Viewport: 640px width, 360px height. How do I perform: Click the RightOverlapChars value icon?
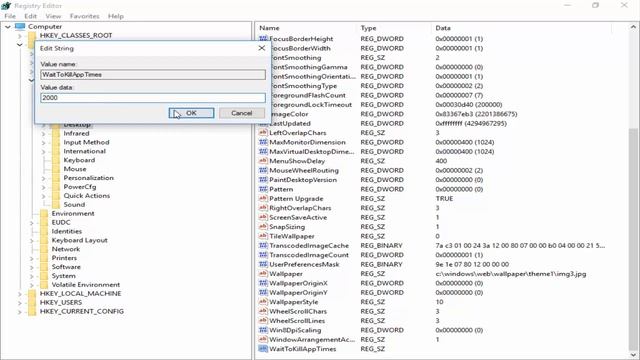[x=263, y=208]
